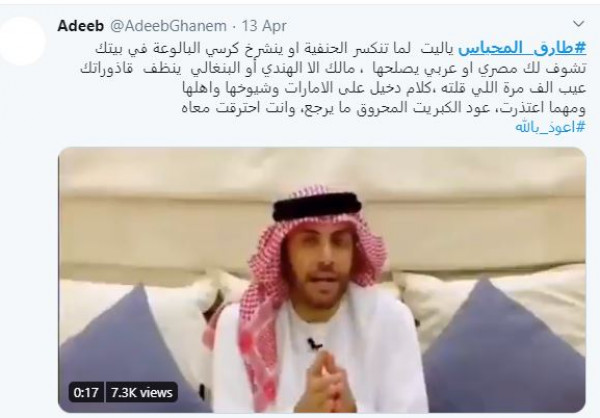Screen dimensions: 600x418
Task: Click the tweet line starting with ومهما اعتذرت
Action: [x=383, y=108]
